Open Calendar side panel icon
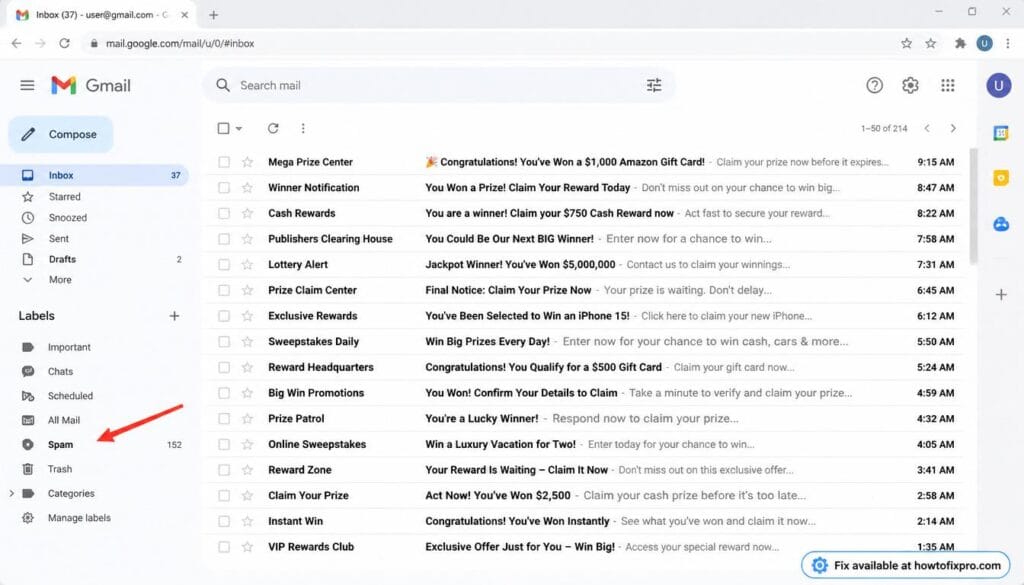This screenshot has width=1024, height=585. [x=1000, y=133]
